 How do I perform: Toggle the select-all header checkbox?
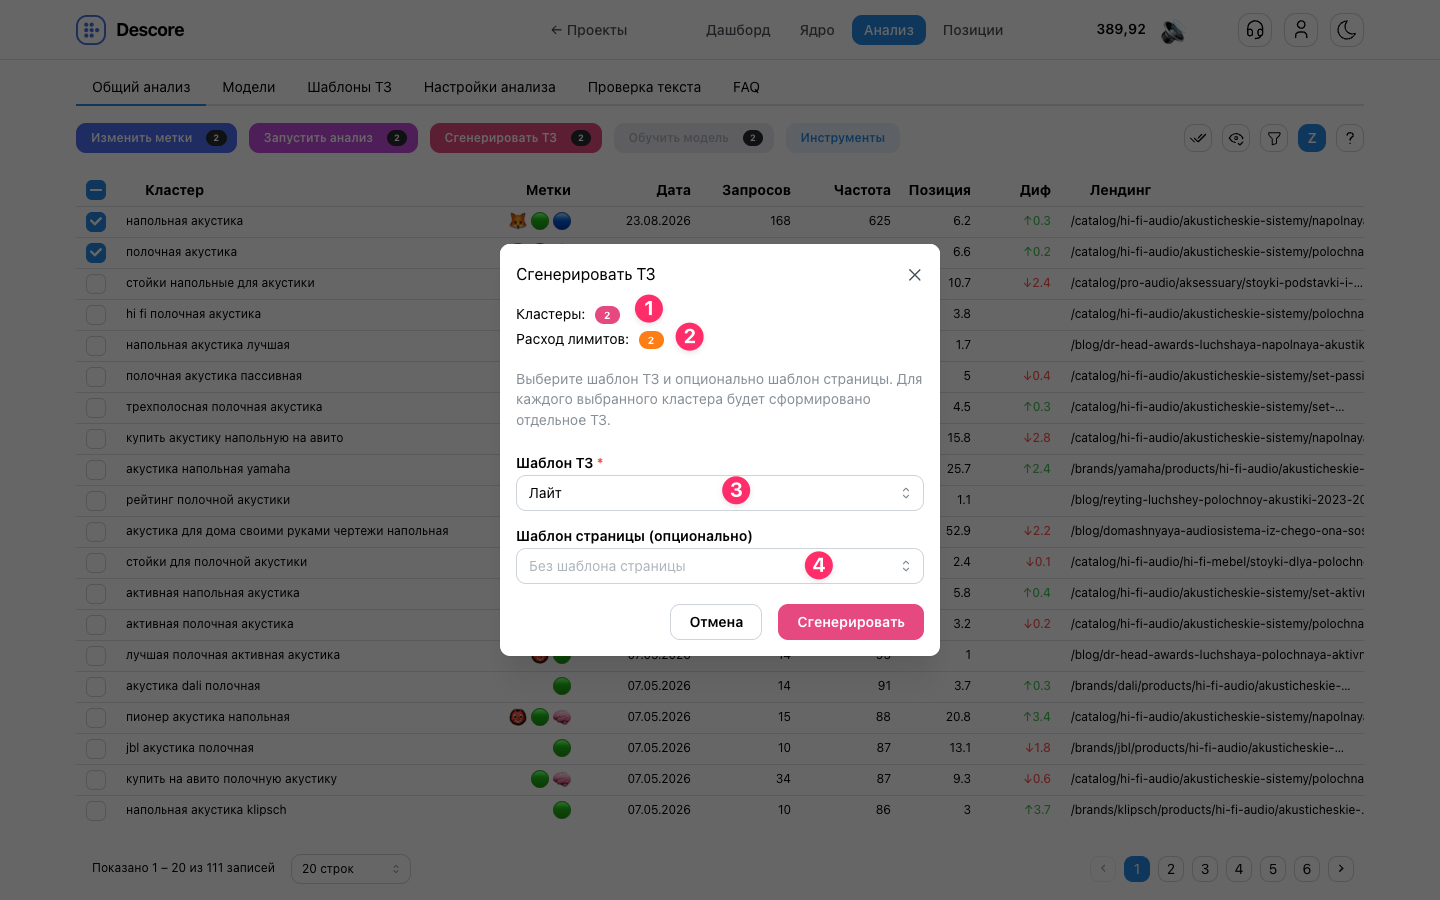(96, 190)
